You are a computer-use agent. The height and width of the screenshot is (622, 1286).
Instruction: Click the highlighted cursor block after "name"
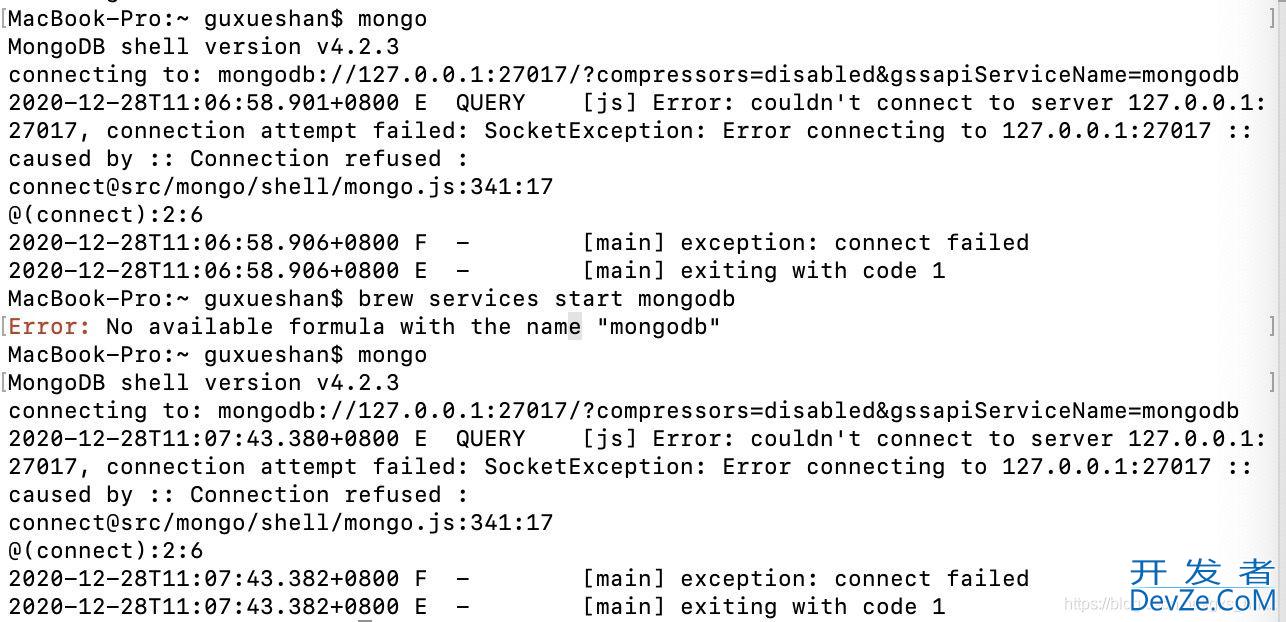tap(574, 326)
